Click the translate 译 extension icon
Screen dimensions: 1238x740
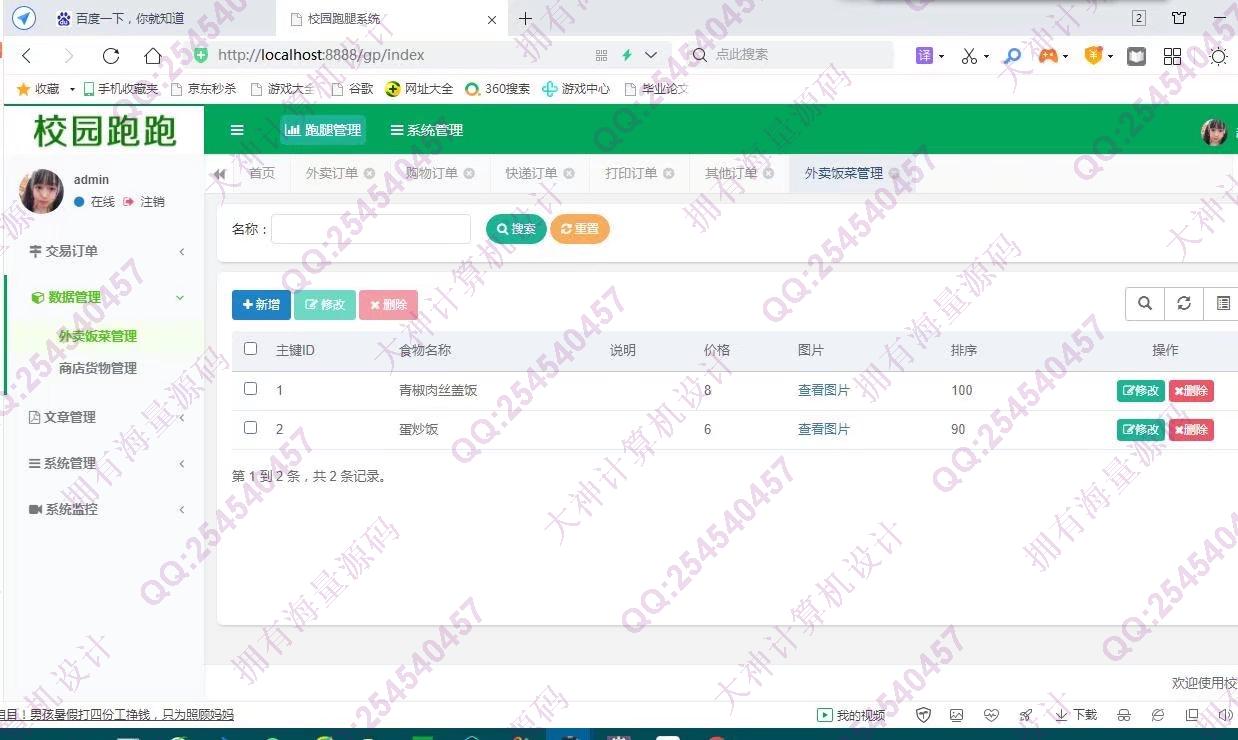pyautogui.click(x=925, y=56)
